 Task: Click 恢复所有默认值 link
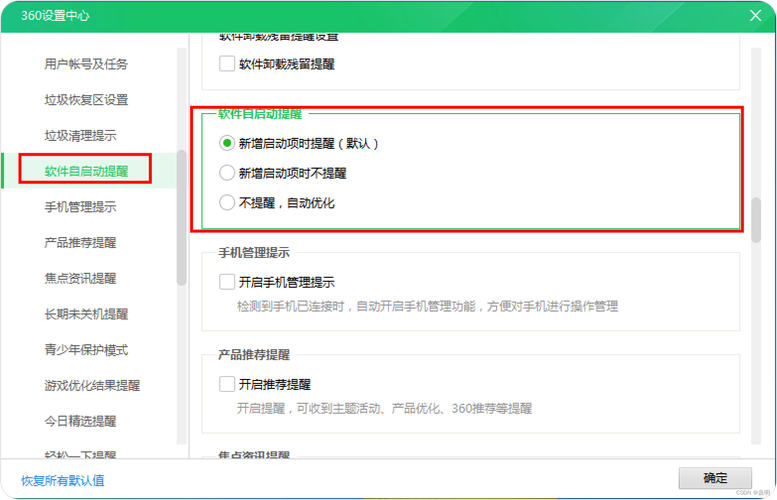click(x=62, y=480)
